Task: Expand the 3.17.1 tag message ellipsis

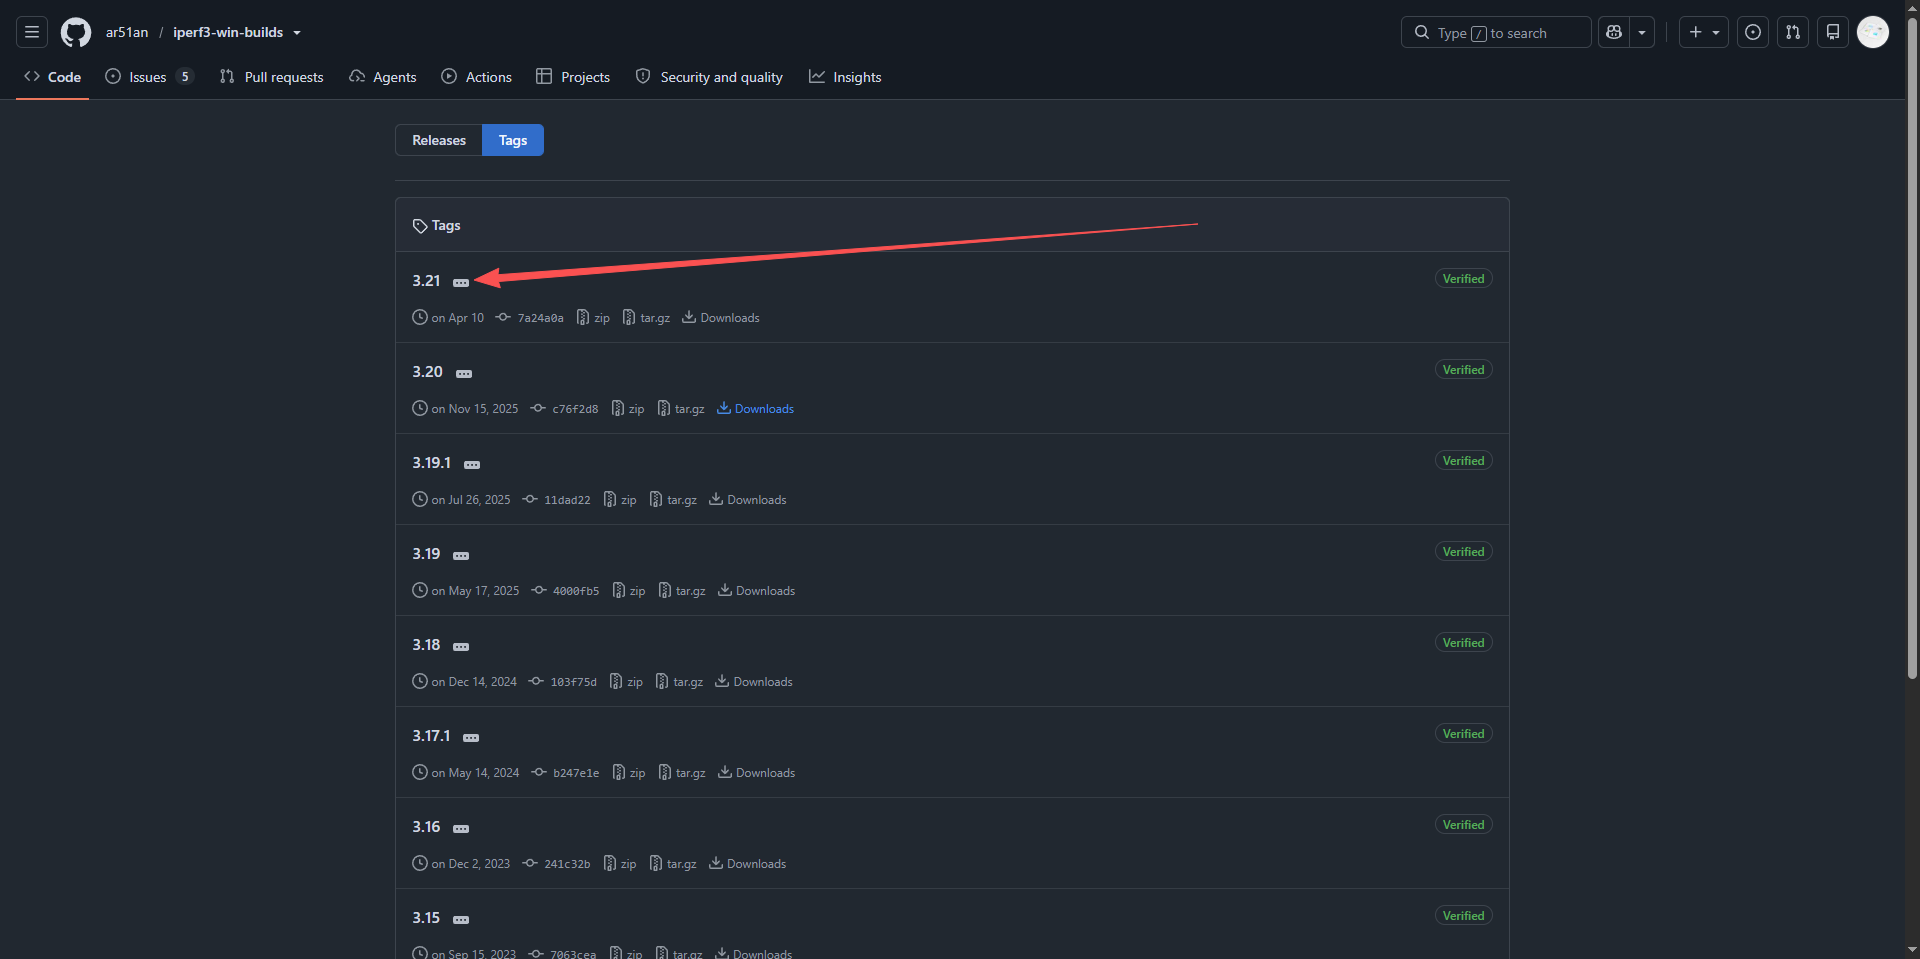Action: 471,738
